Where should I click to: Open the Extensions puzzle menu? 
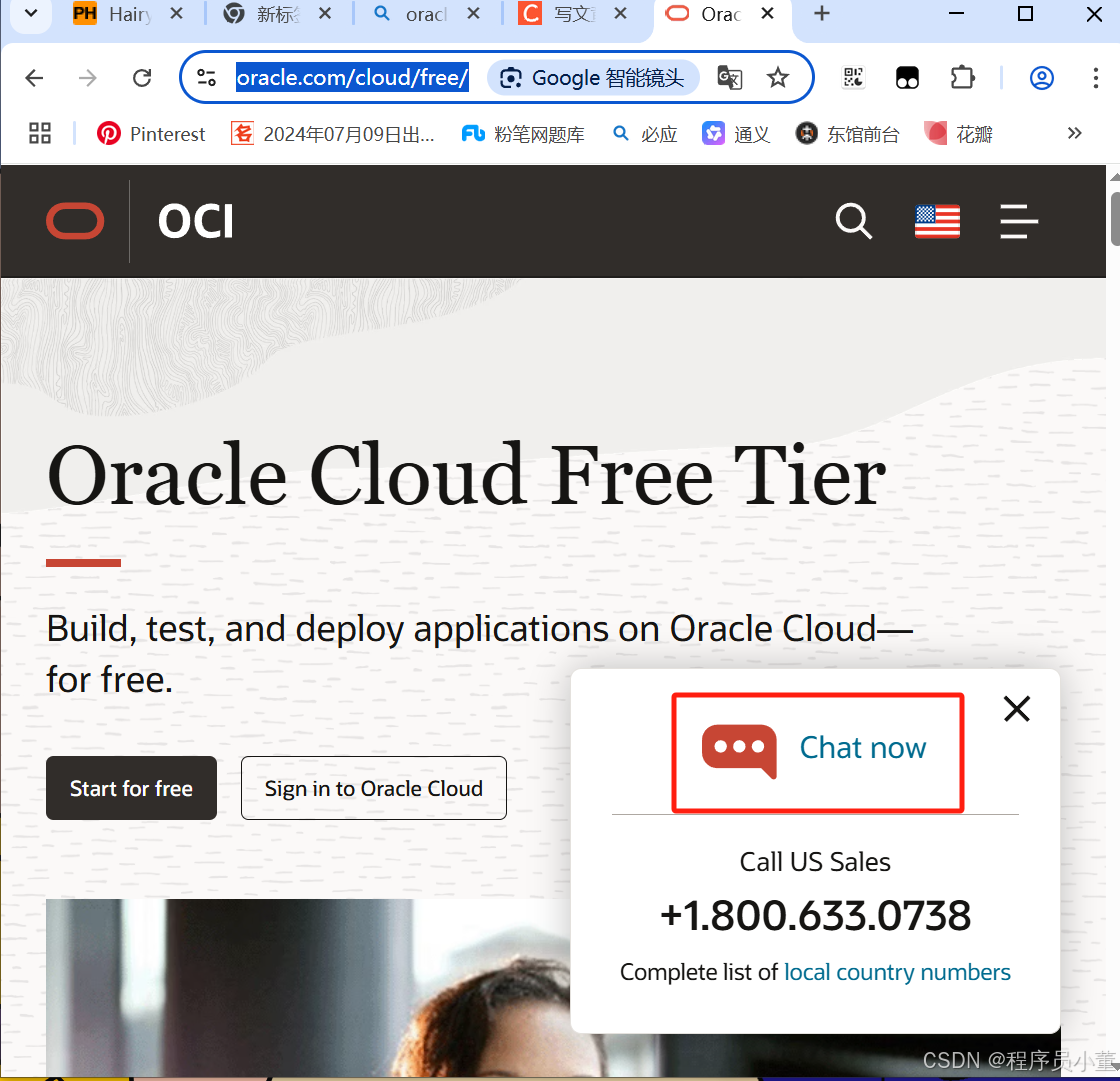click(962, 77)
